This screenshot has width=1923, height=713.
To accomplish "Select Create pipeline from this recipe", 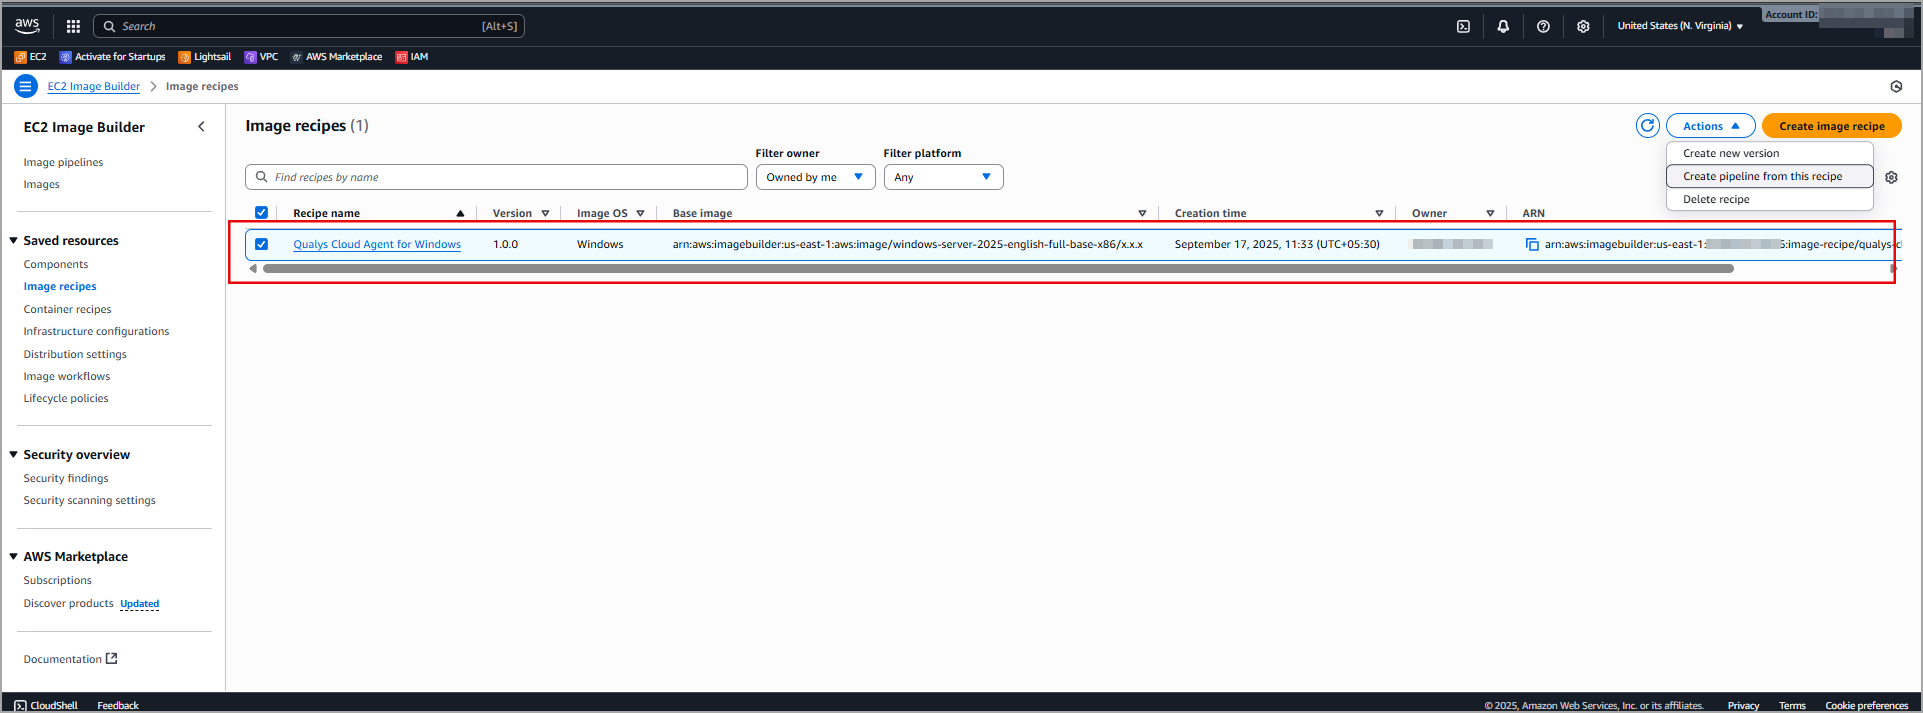I will [1762, 176].
